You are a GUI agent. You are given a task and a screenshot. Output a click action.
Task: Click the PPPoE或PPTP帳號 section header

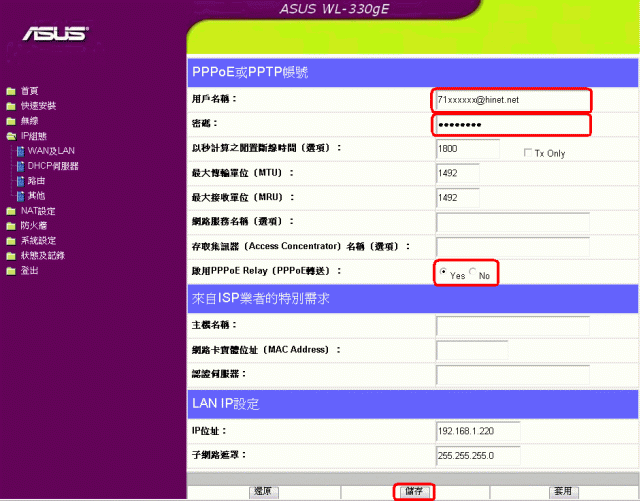413,72
